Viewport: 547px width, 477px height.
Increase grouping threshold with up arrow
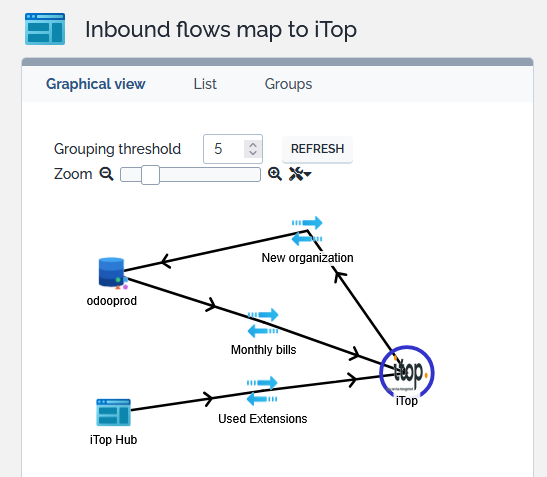click(253, 145)
